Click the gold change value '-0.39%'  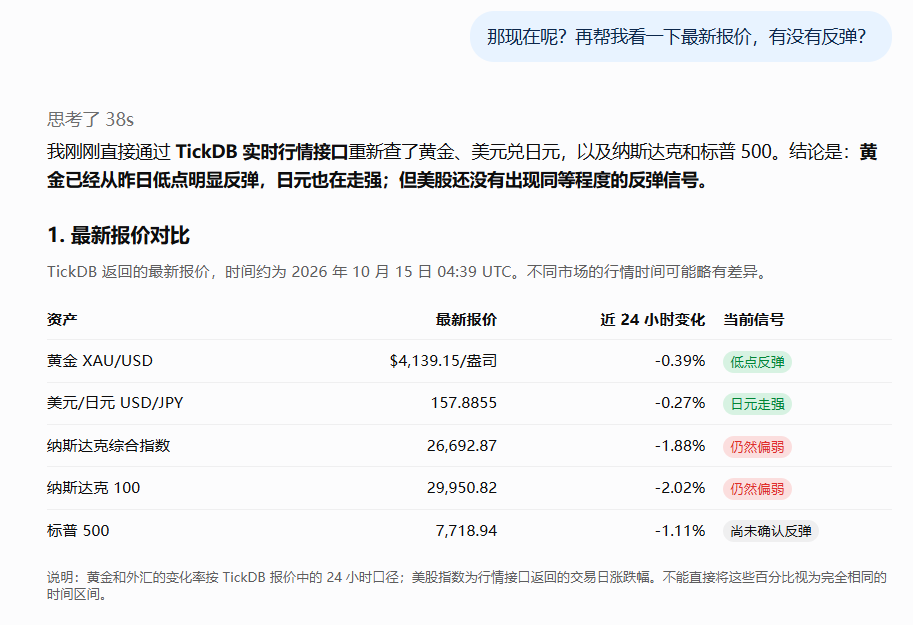click(x=680, y=361)
